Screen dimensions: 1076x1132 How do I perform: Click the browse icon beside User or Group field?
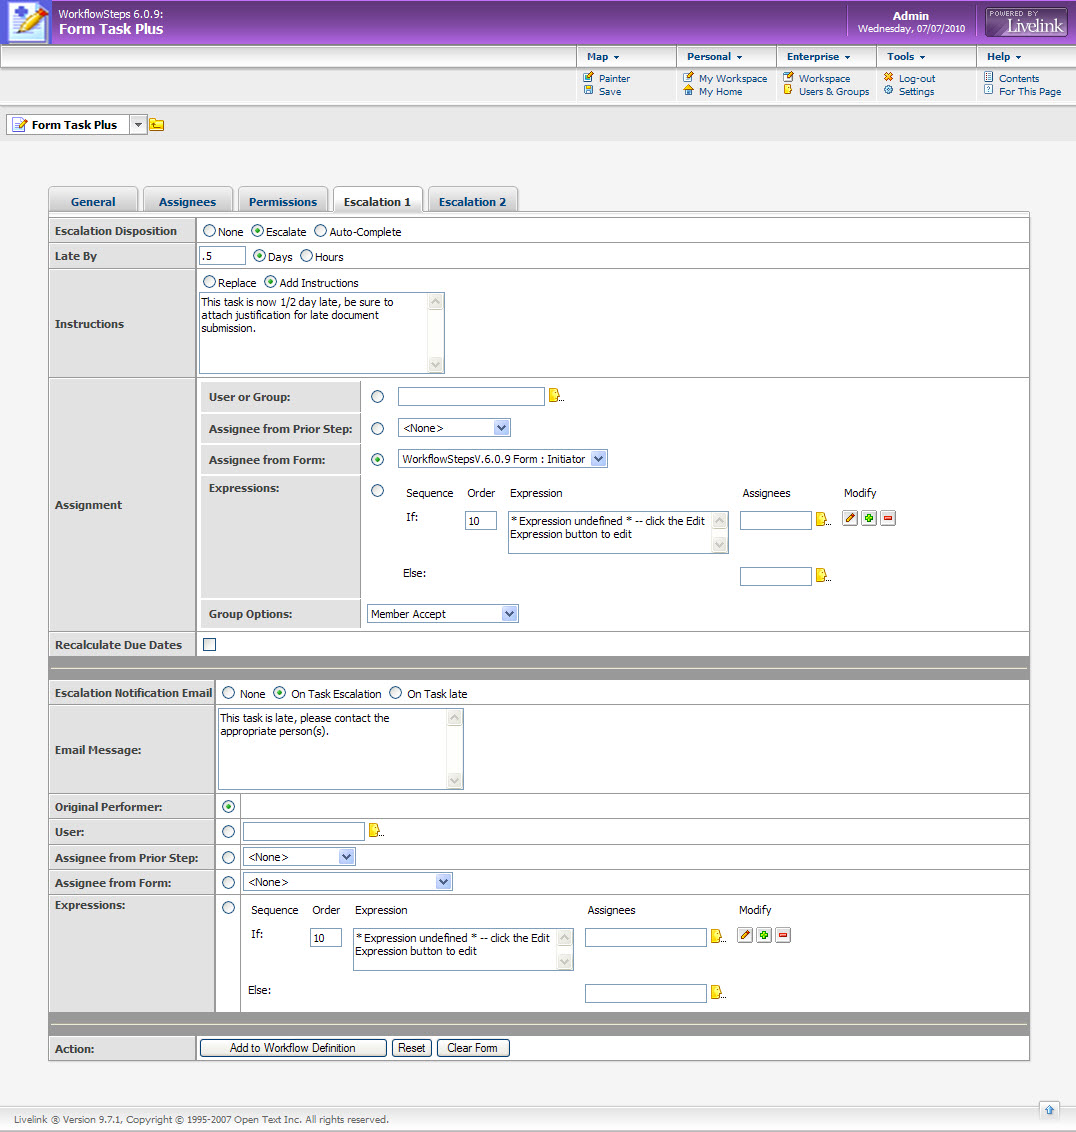click(x=554, y=396)
